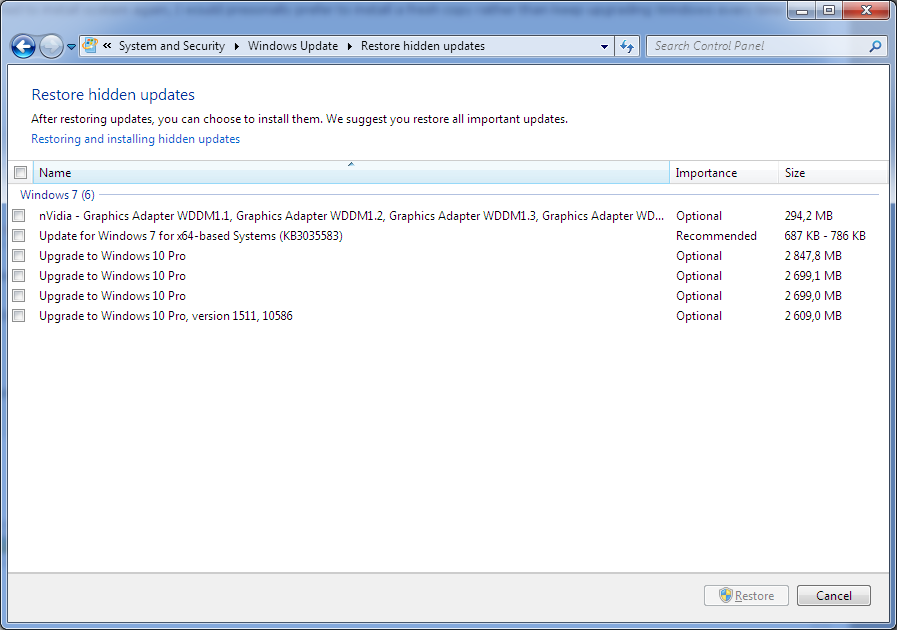897x630 pixels.
Task: Collapse the Windows 7 (6) group
Action: coord(57,195)
